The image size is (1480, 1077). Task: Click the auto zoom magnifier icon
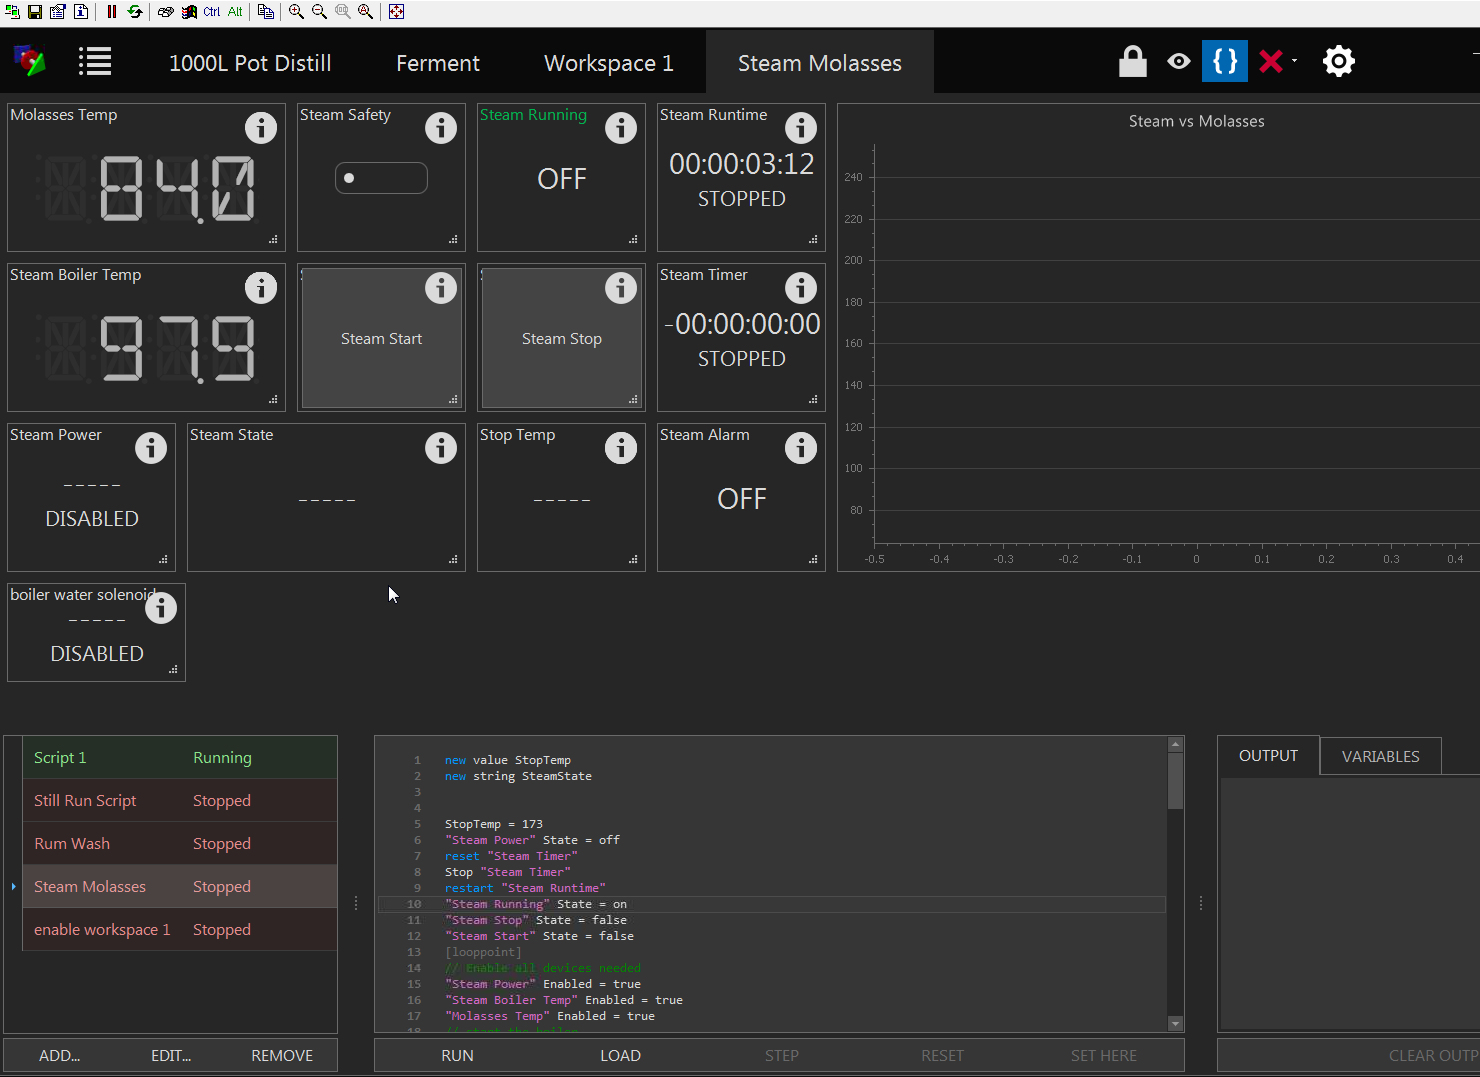(365, 12)
